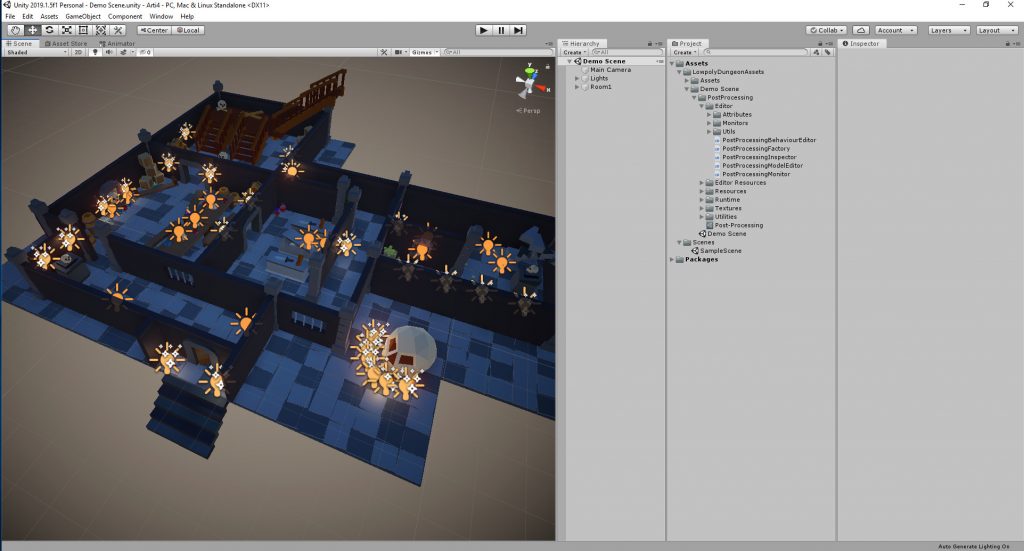Viewport: 1024px width, 551px height.
Task: Select the Textures folder
Action: tap(725, 208)
